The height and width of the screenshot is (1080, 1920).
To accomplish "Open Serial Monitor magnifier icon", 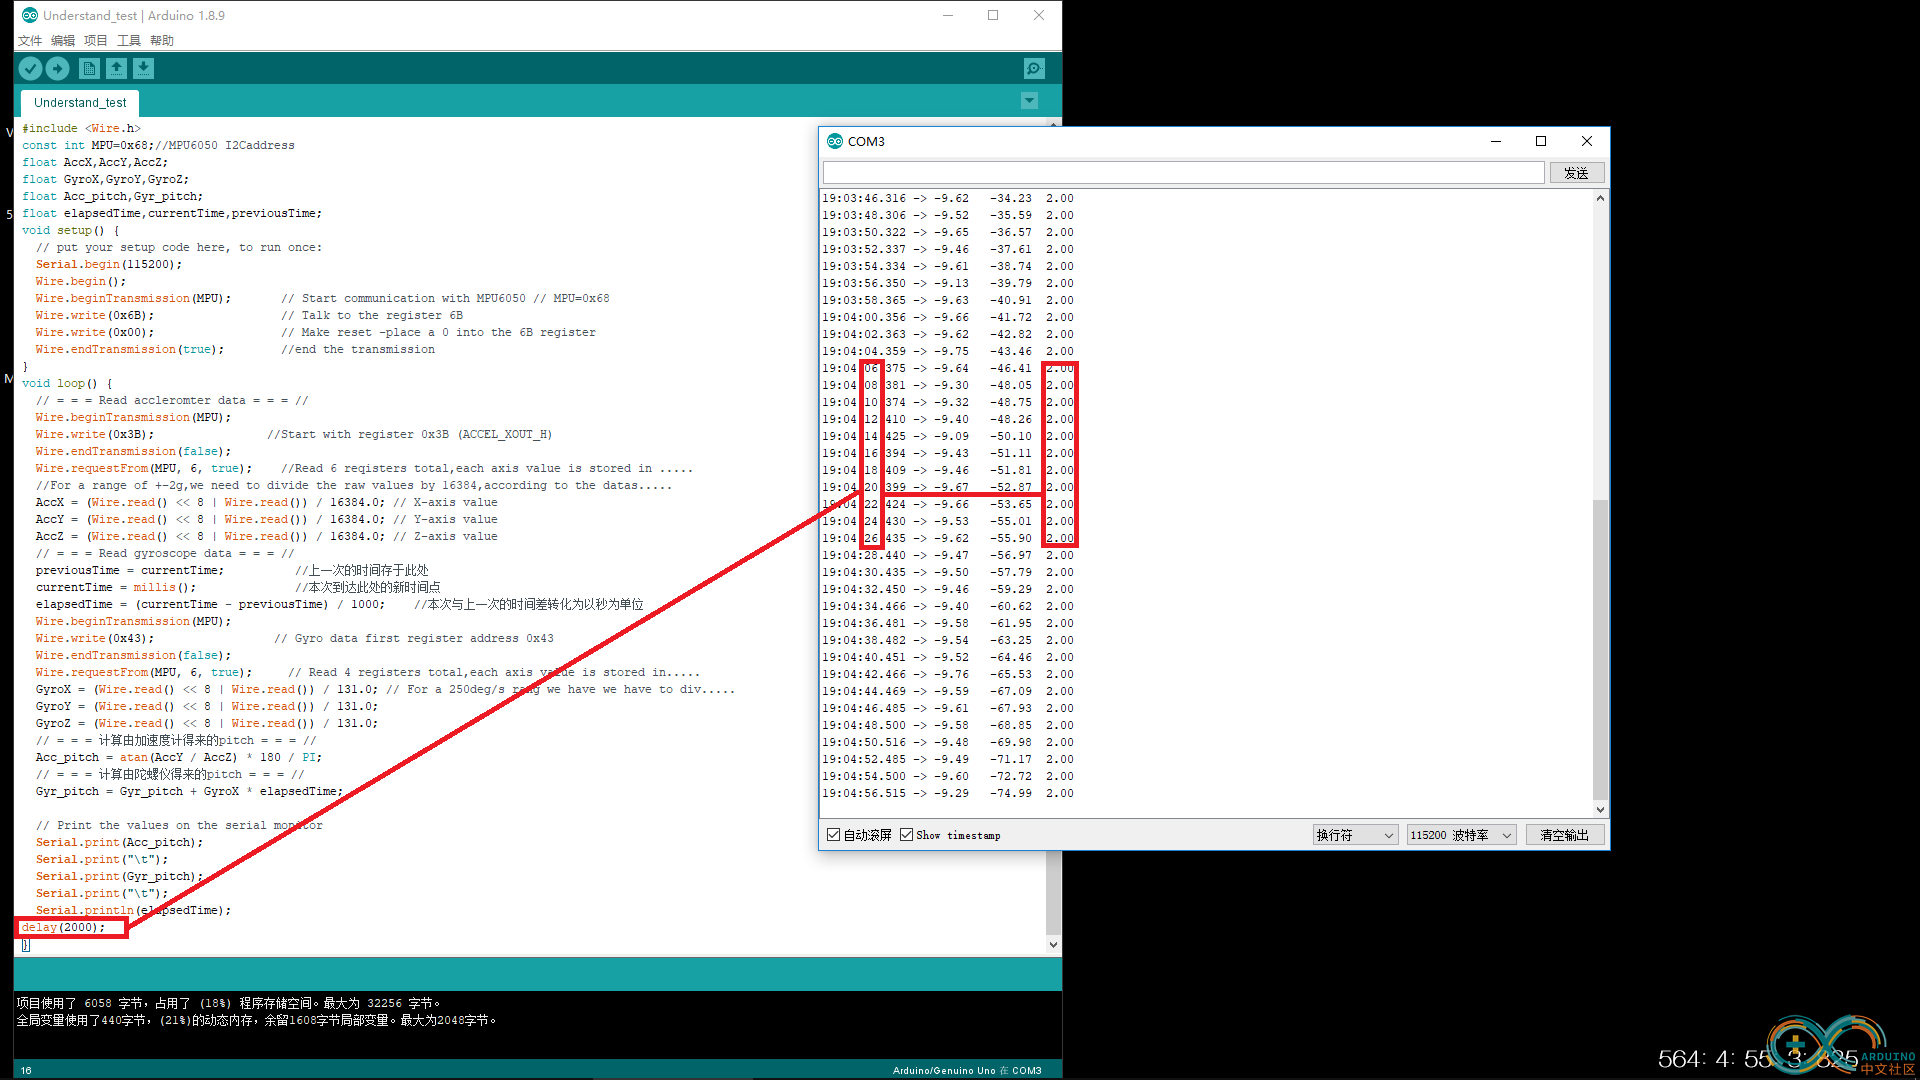I will pyautogui.click(x=1034, y=68).
